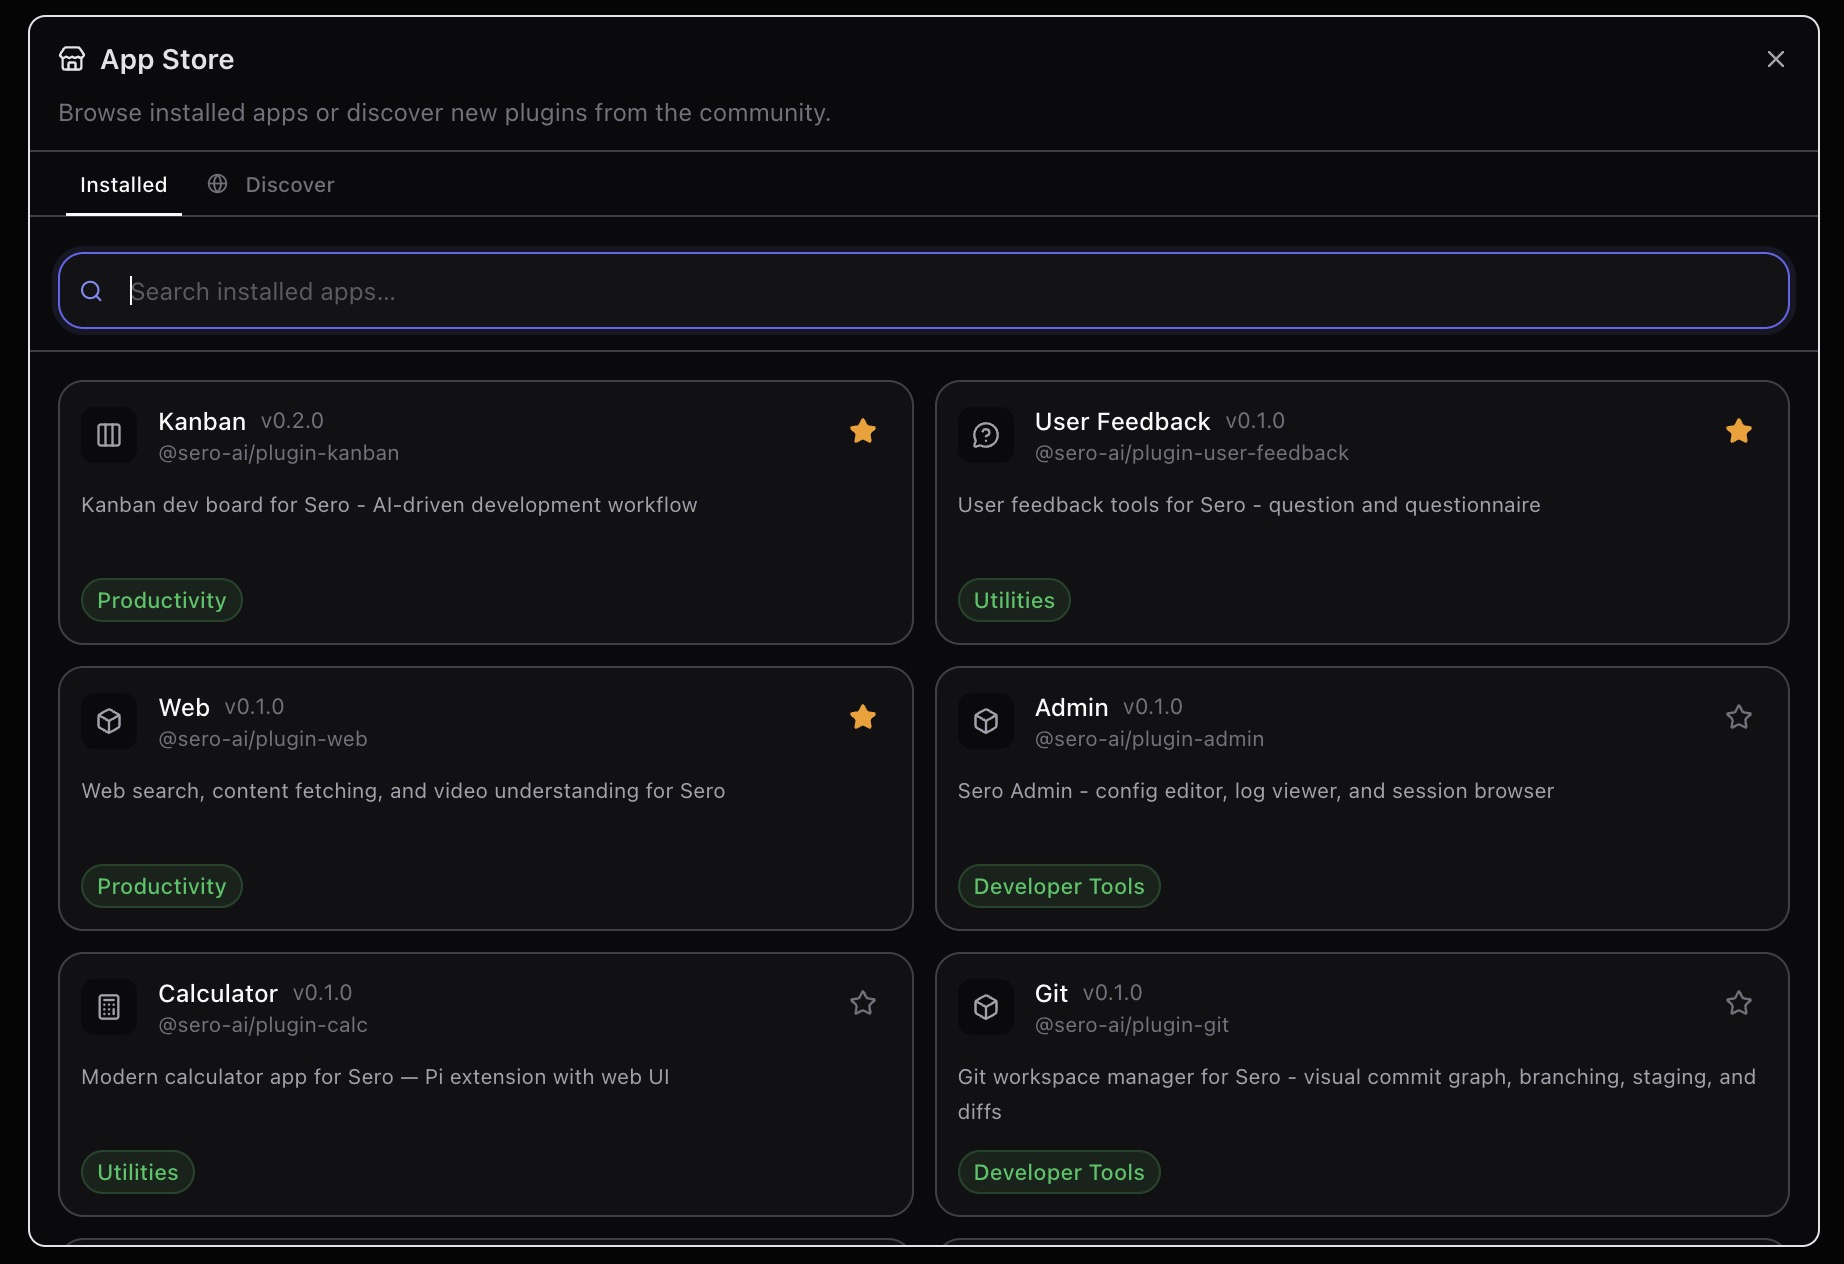Click the search magnifier icon
The image size is (1844, 1264).
pyautogui.click(x=91, y=291)
